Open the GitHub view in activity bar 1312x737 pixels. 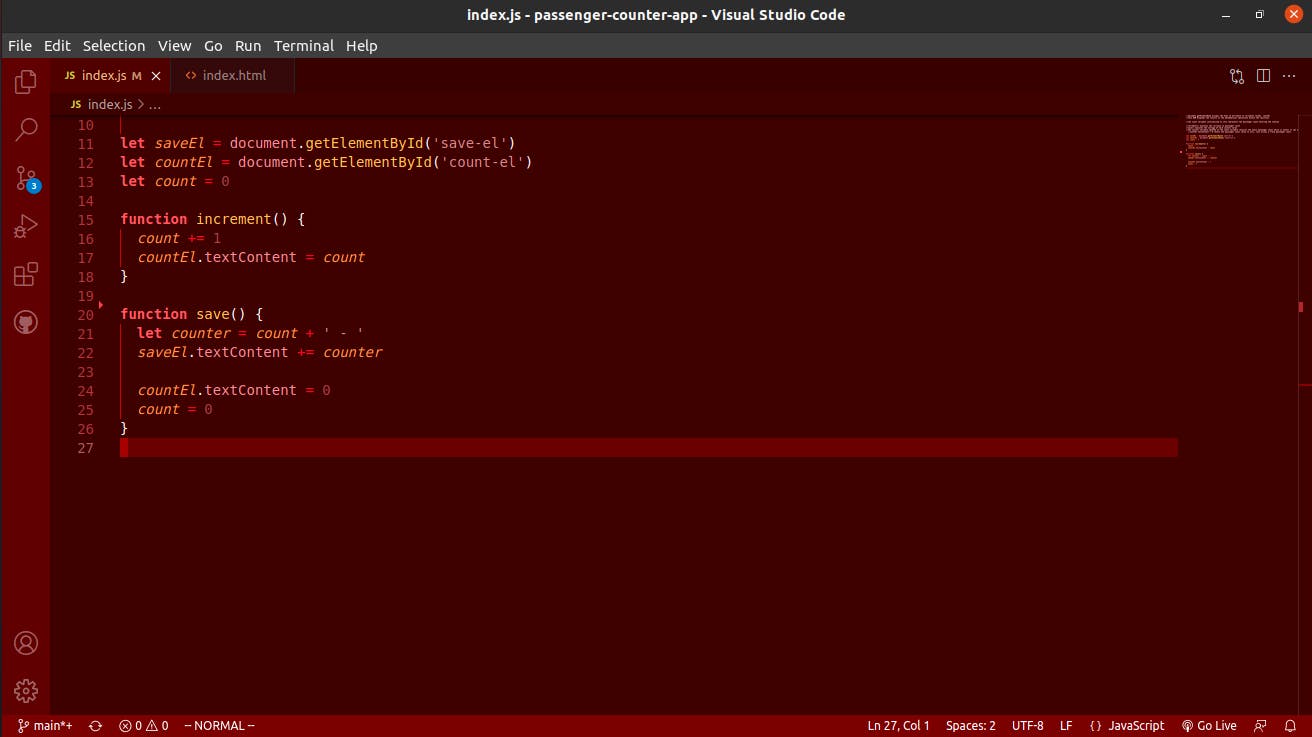coord(26,323)
